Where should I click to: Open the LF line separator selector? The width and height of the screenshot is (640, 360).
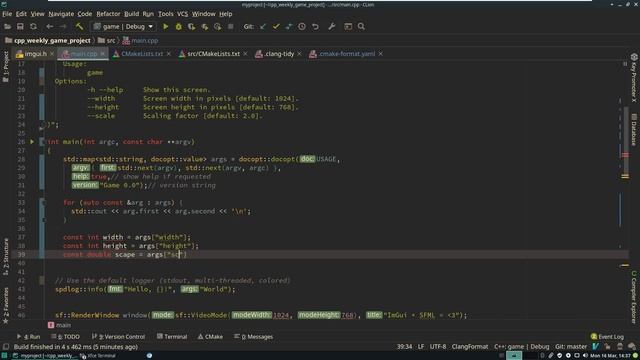421,347
